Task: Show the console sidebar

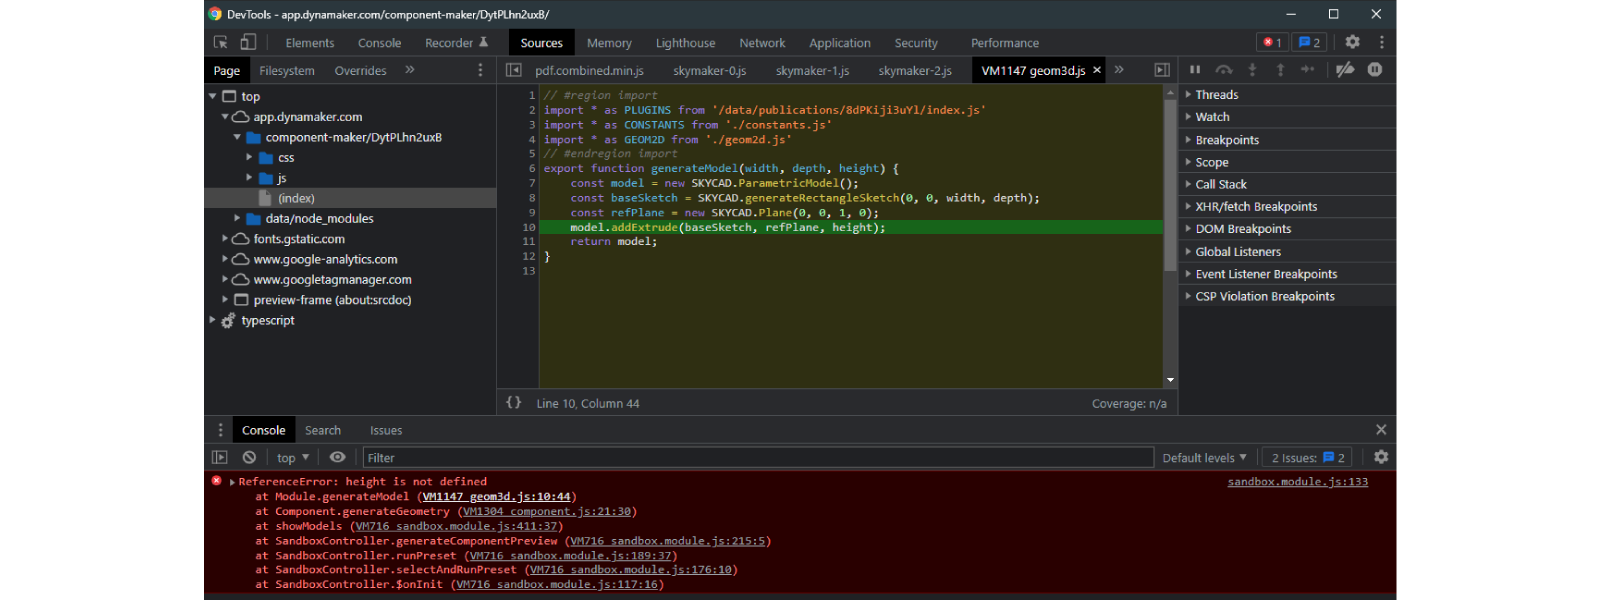Action: (220, 457)
